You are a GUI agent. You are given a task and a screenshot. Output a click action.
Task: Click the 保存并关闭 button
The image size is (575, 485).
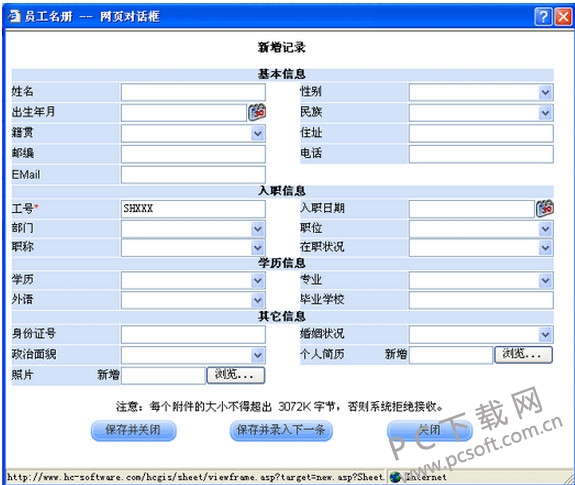pyautogui.click(x=133, y=430)
